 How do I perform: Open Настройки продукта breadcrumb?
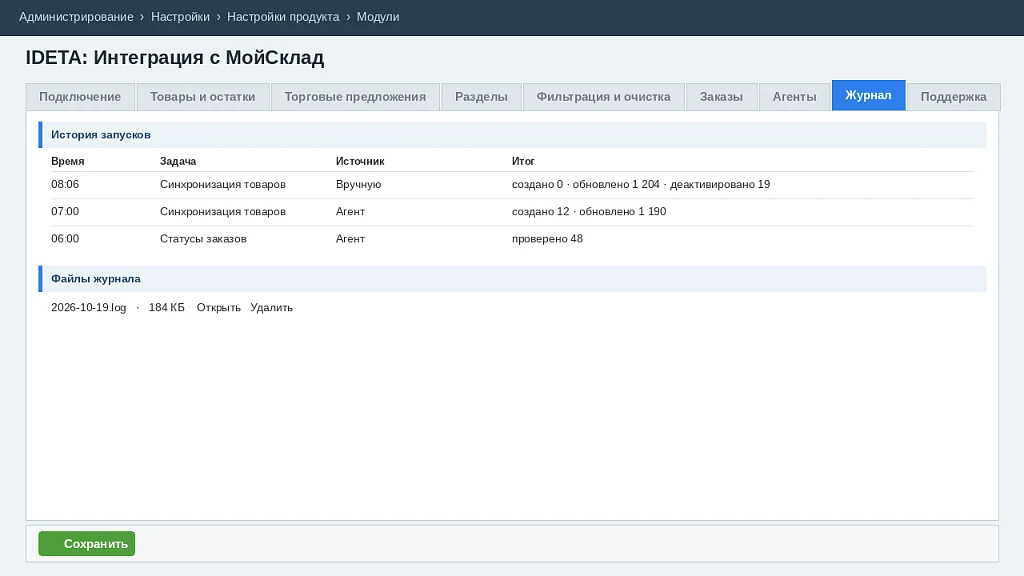(x=283, y=17)
